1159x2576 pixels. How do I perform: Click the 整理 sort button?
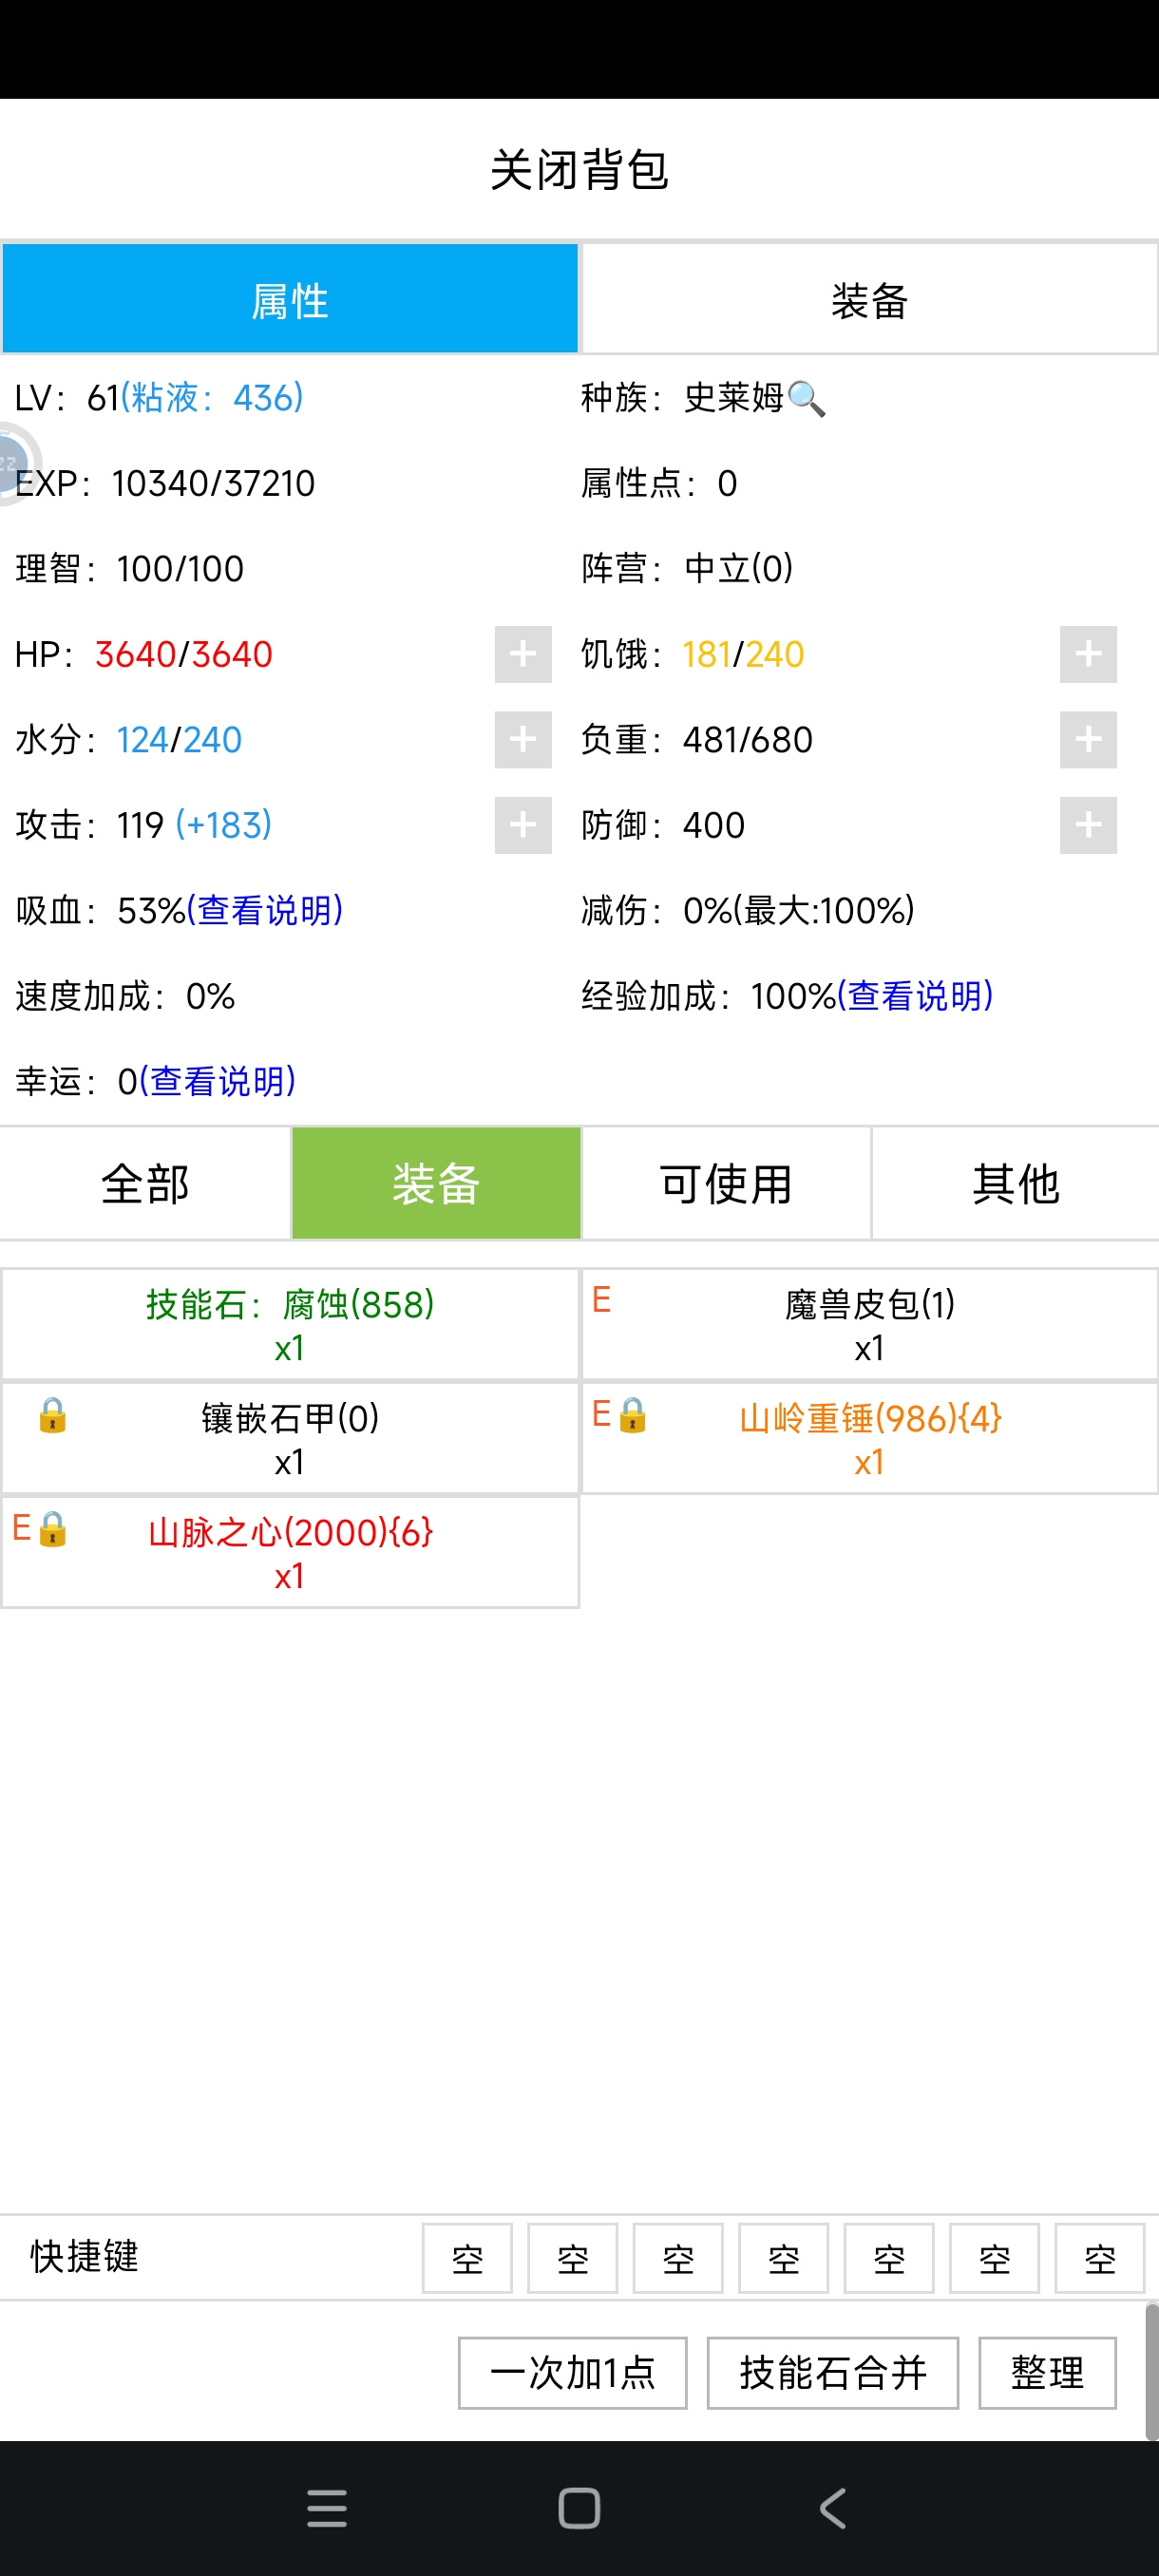1047,2373
